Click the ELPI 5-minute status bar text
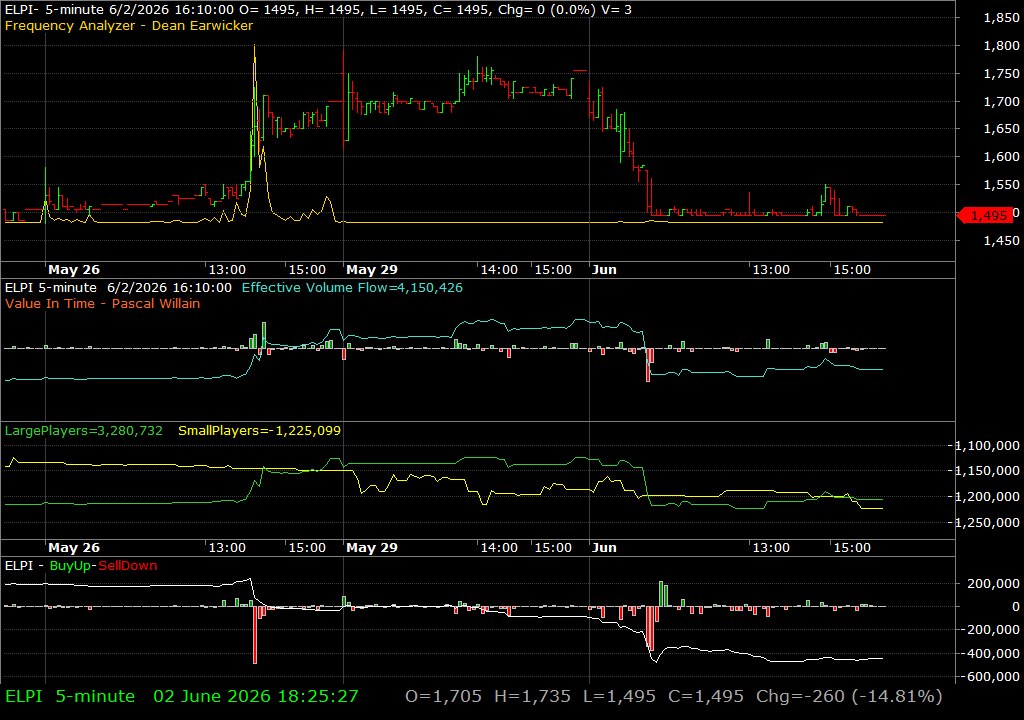 coord(70,696)
